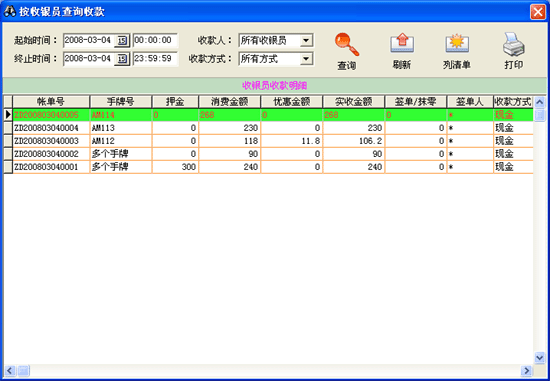Sort by the 实收金额 column header
This screenshot has height=381, width=550.
coord(353,102)
